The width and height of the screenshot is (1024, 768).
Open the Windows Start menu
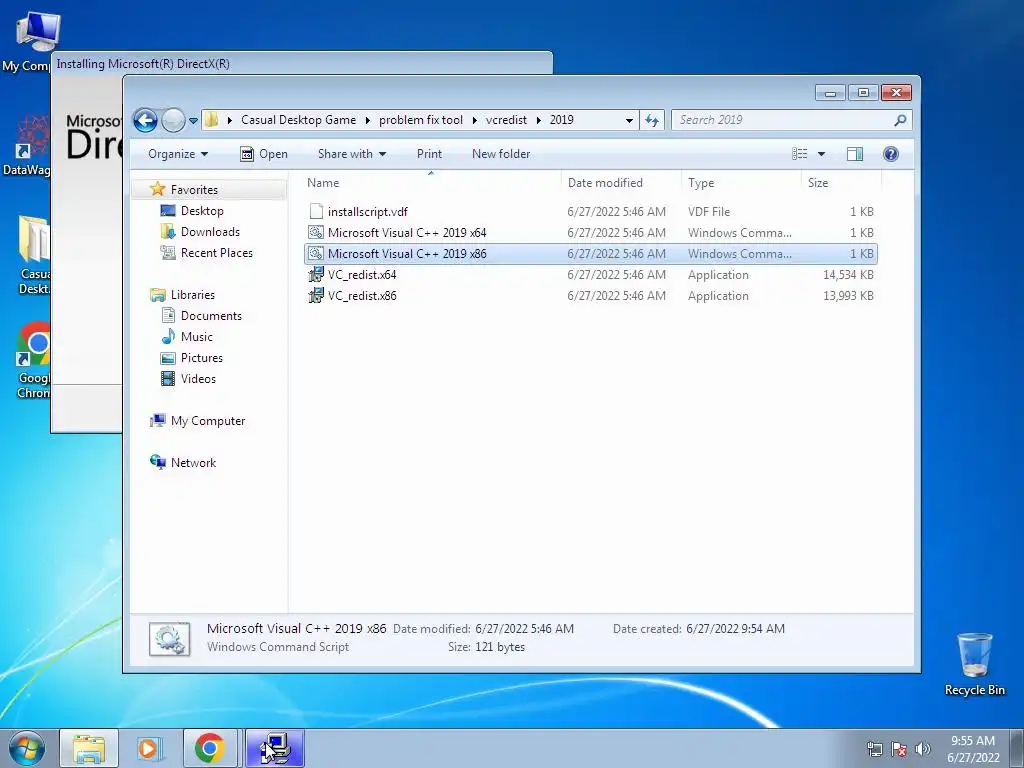pos(27,748)
